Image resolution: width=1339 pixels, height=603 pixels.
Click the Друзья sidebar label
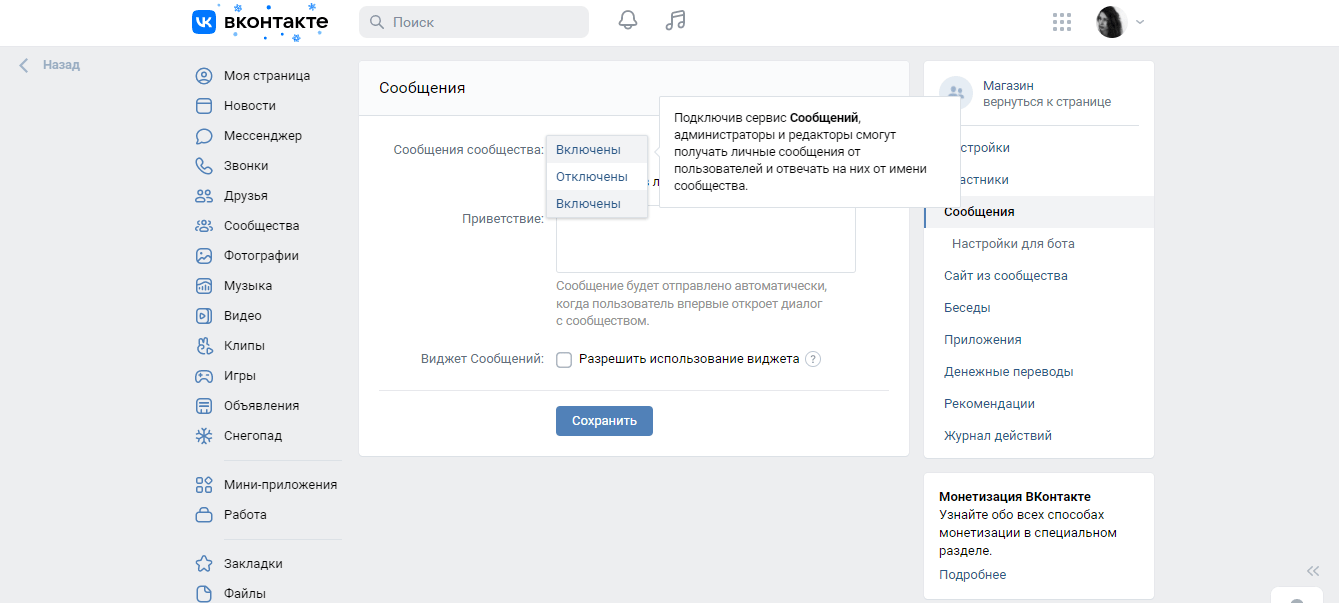(246, 196)
